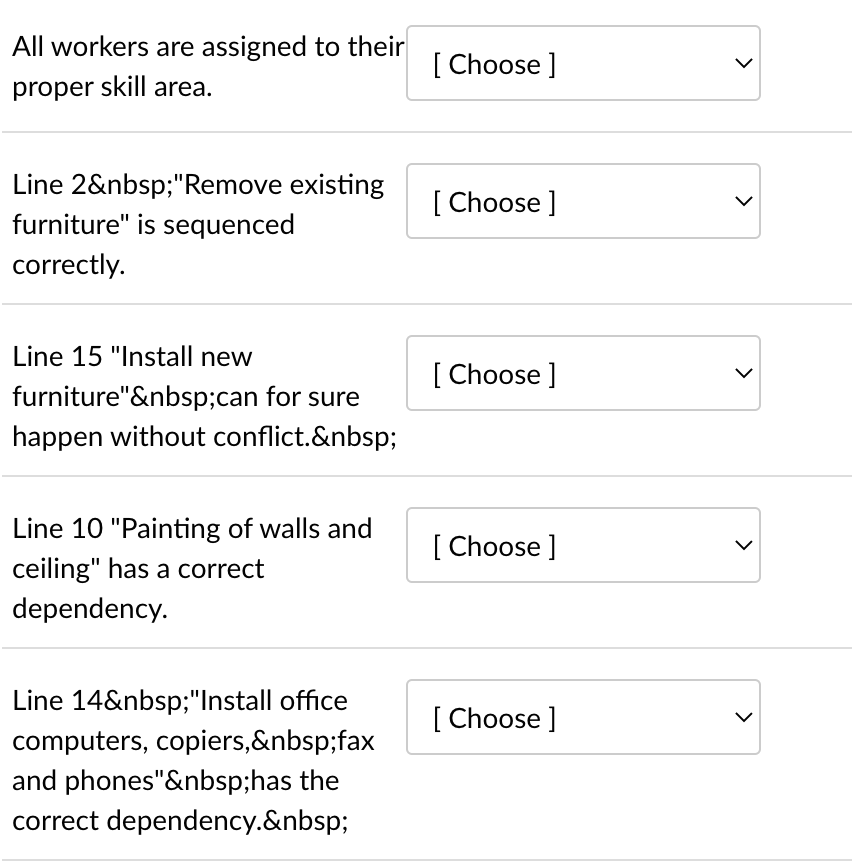Click the Remove existing furniture statement text
This screenshot has width=852, height=862.
[196, 224]
